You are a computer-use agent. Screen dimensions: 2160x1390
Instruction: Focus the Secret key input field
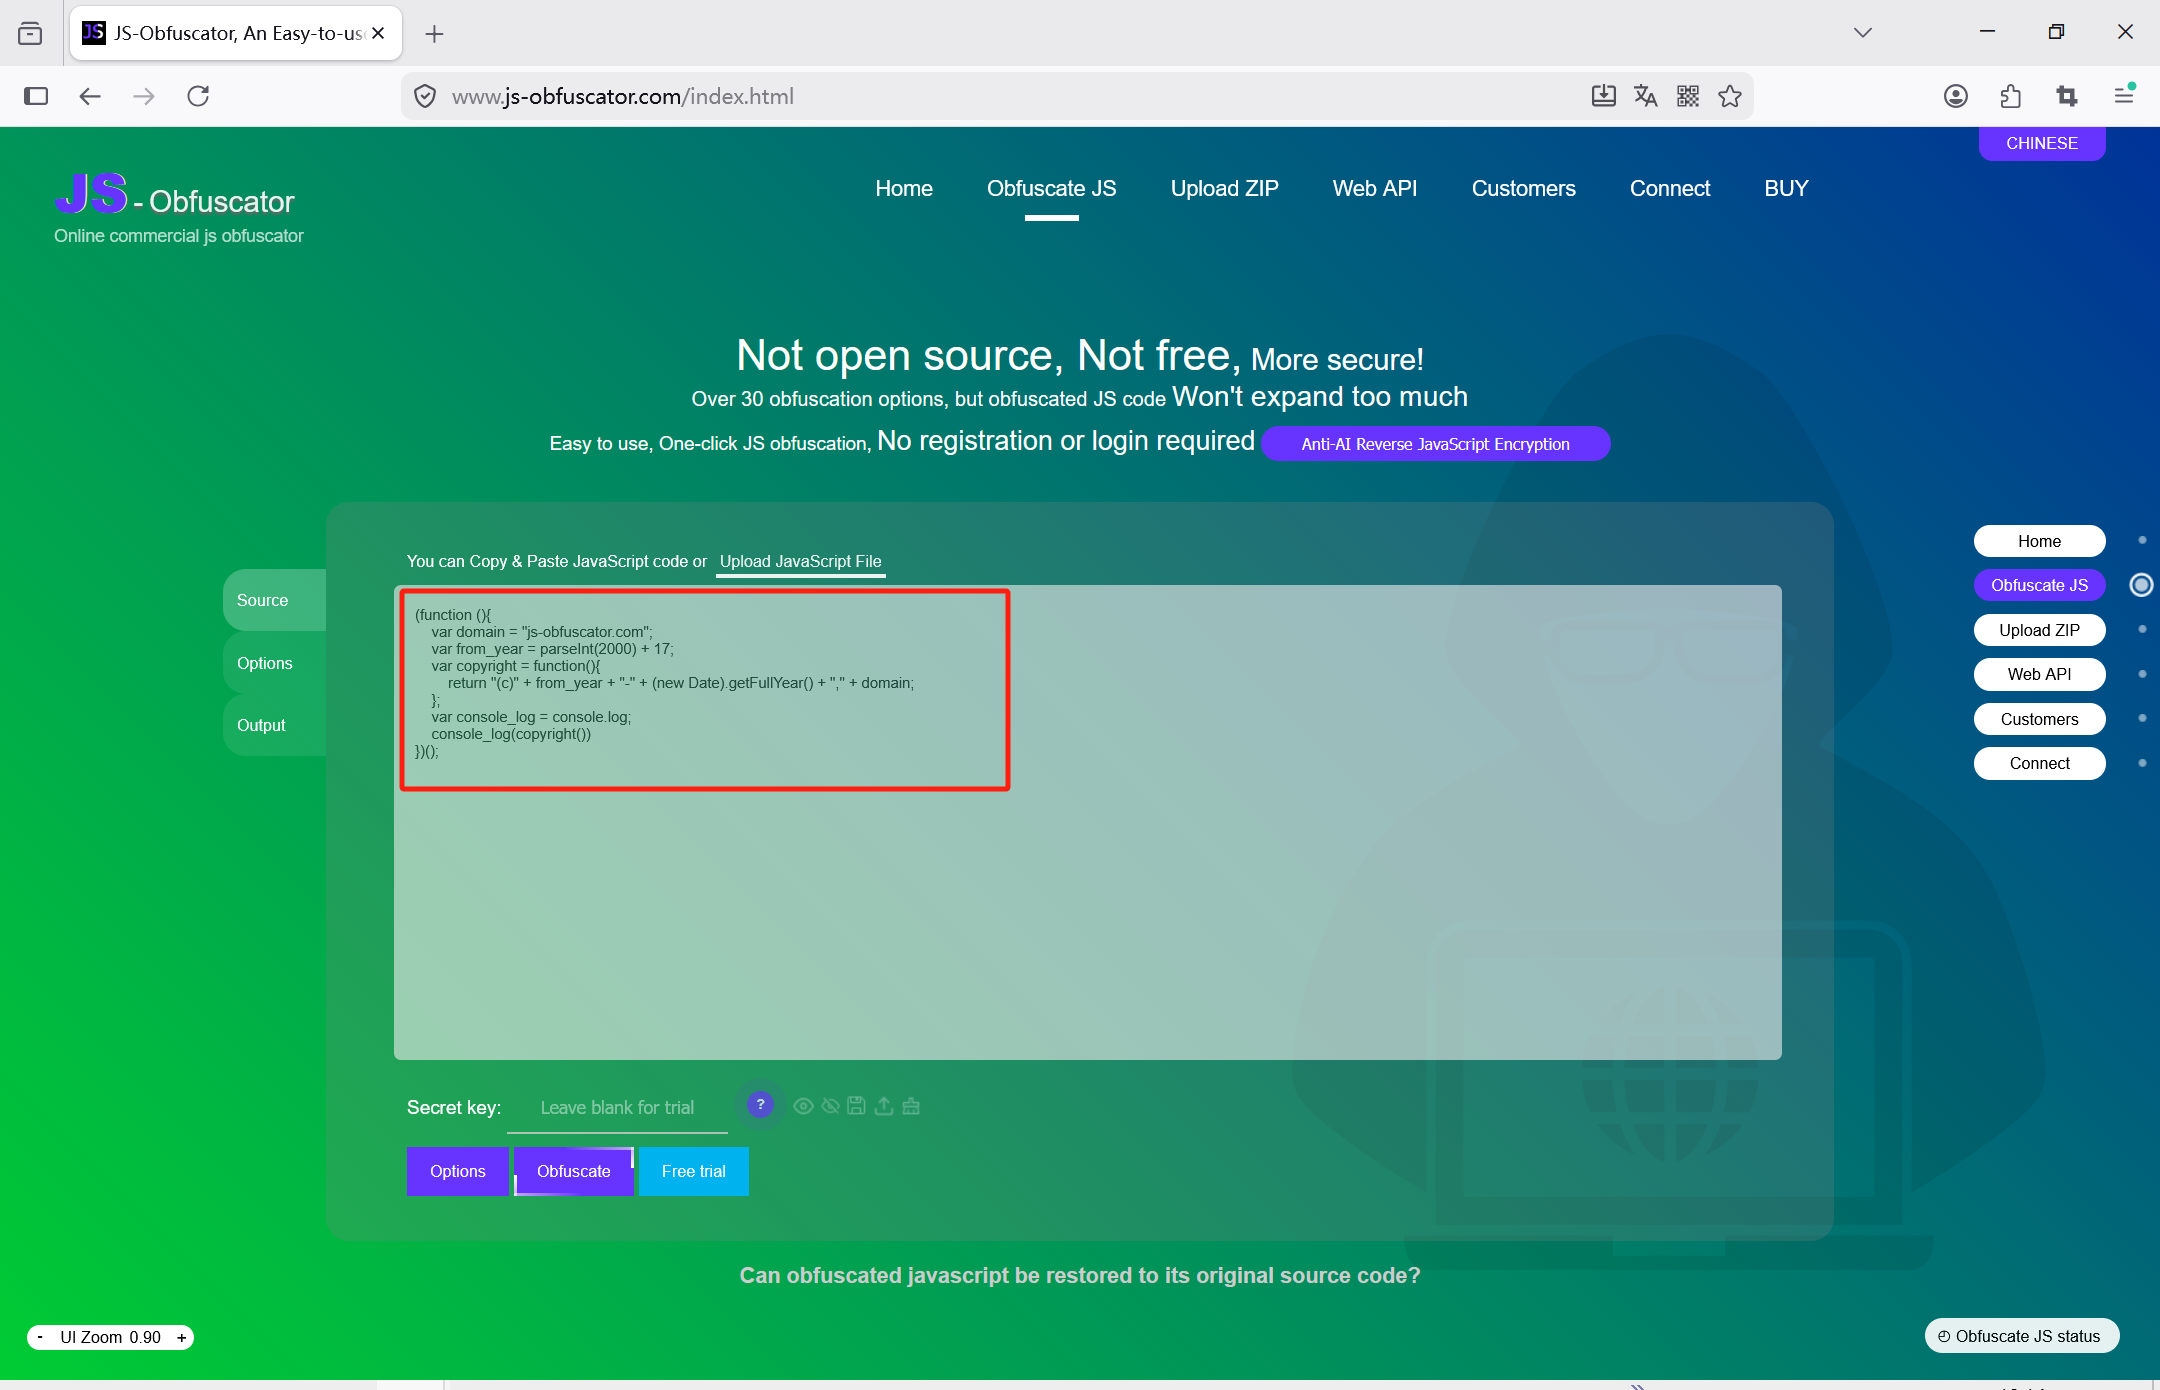tap(617, 1108)
